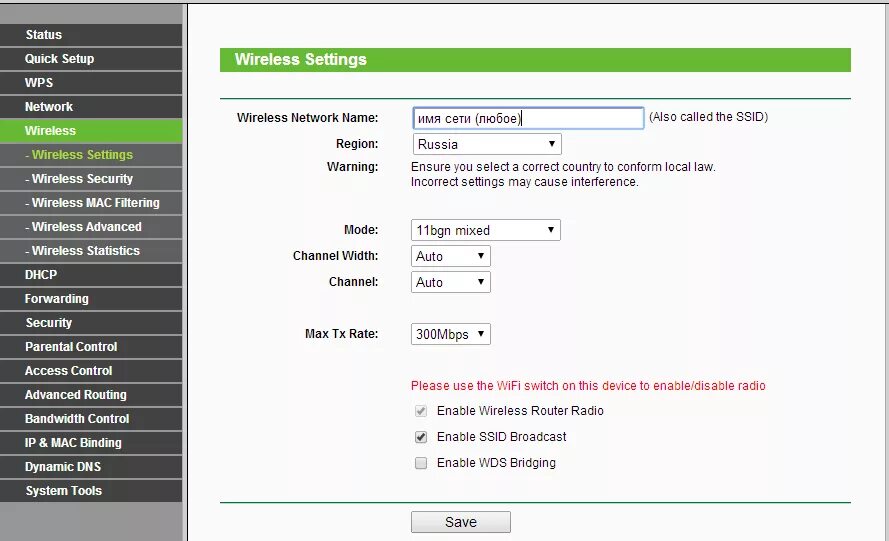
Task: Open the Status menu item
Action: [91, 35]
